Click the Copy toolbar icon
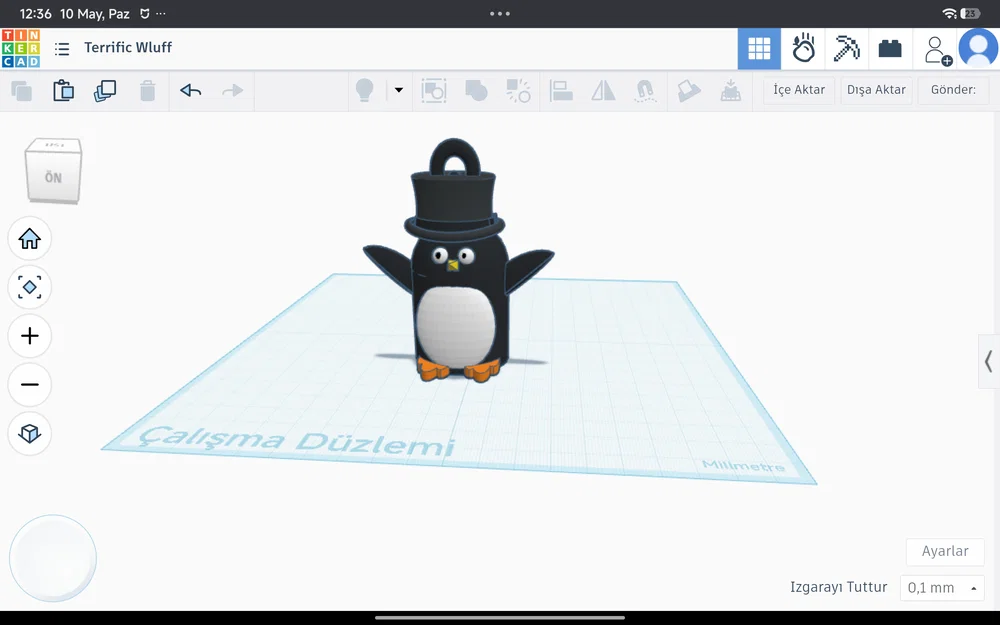 click(x=22, y=91)
